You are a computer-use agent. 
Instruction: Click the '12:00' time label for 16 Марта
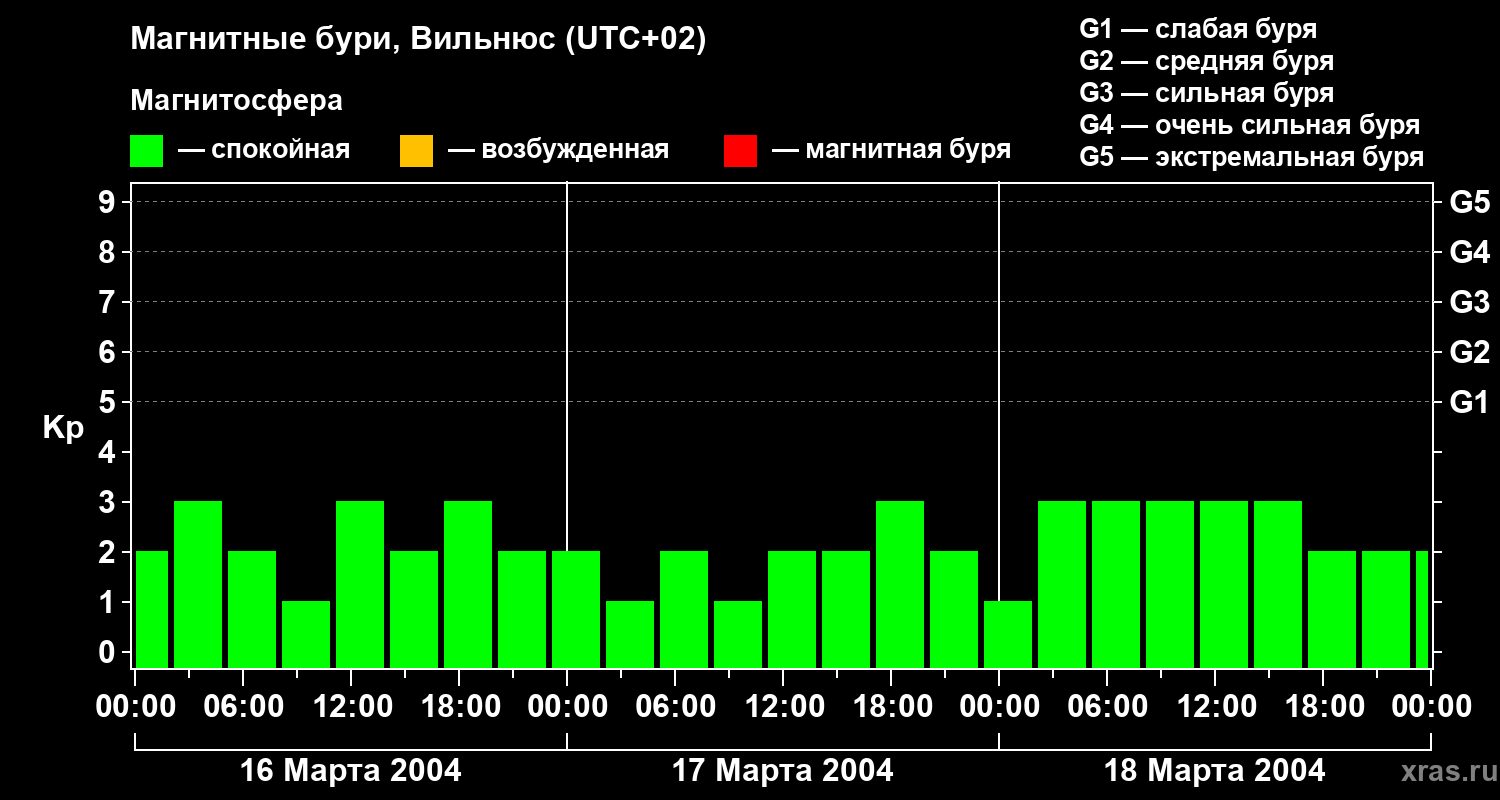tap(351, 706)
